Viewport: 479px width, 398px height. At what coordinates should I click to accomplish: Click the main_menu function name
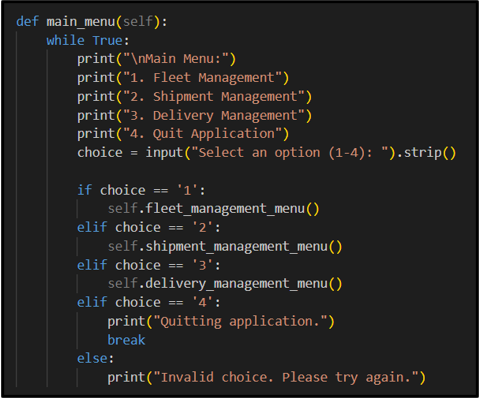point(81,22)
